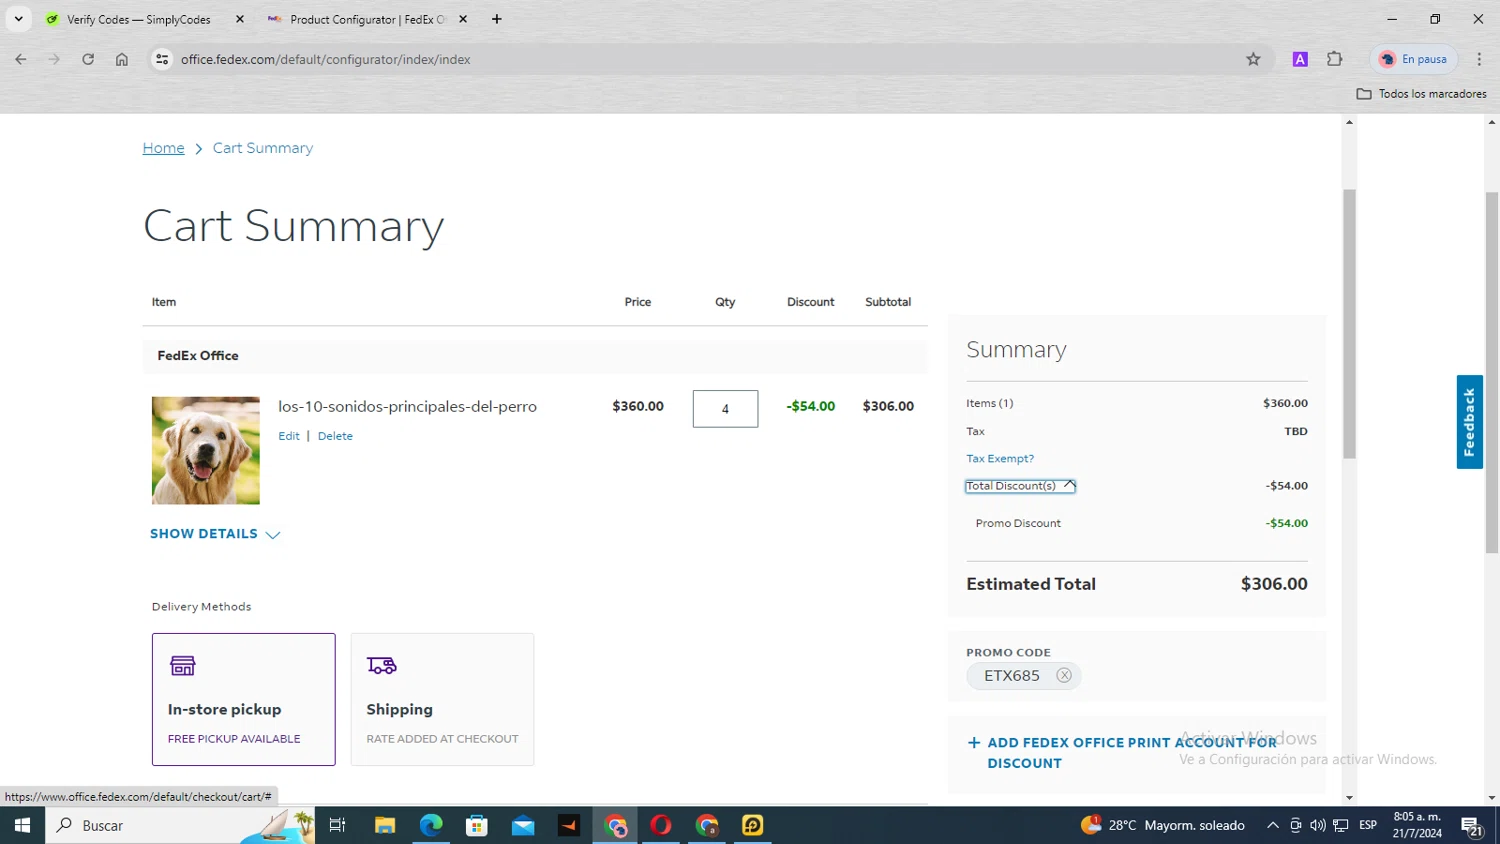Remove promo code ETX685
This screenshot has width=1500, height=844.
point(1064,676)
